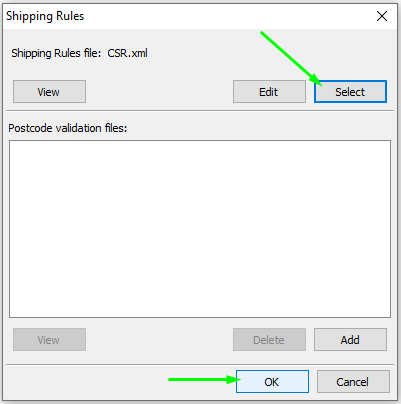
Task: Click the greyed-out Delete button
Action: pyautogui.click(x=269, y=339)
